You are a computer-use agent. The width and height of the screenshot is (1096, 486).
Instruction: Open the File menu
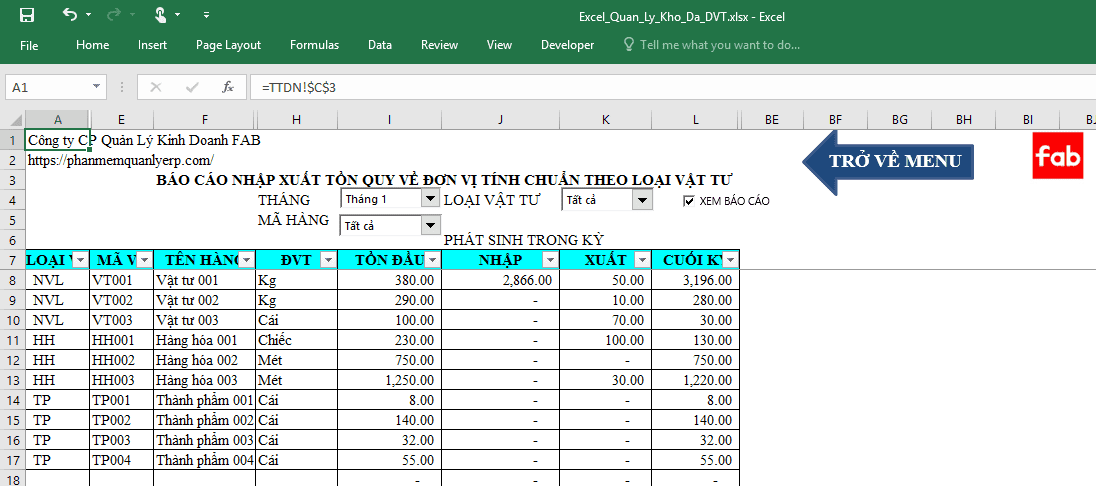[29, 45]
